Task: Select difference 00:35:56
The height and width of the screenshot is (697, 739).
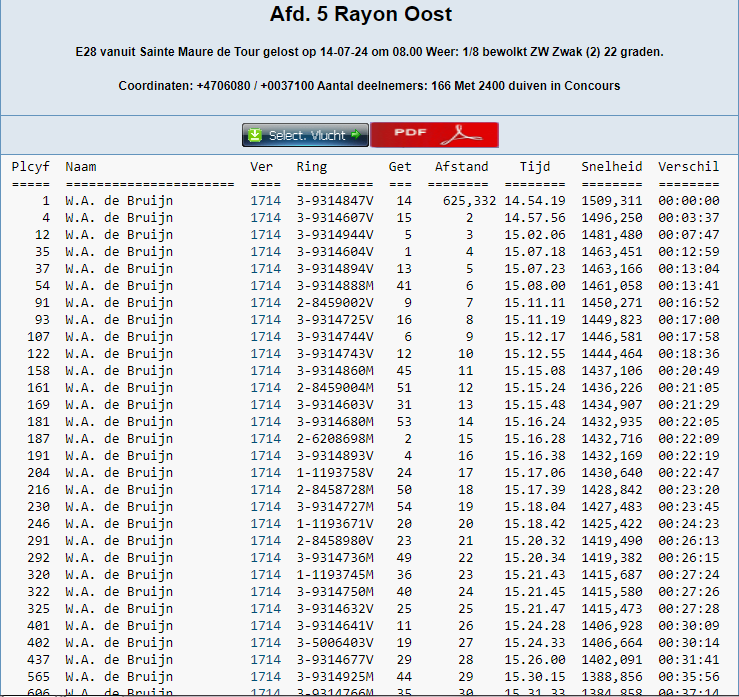Action: (x=689, y=677)
